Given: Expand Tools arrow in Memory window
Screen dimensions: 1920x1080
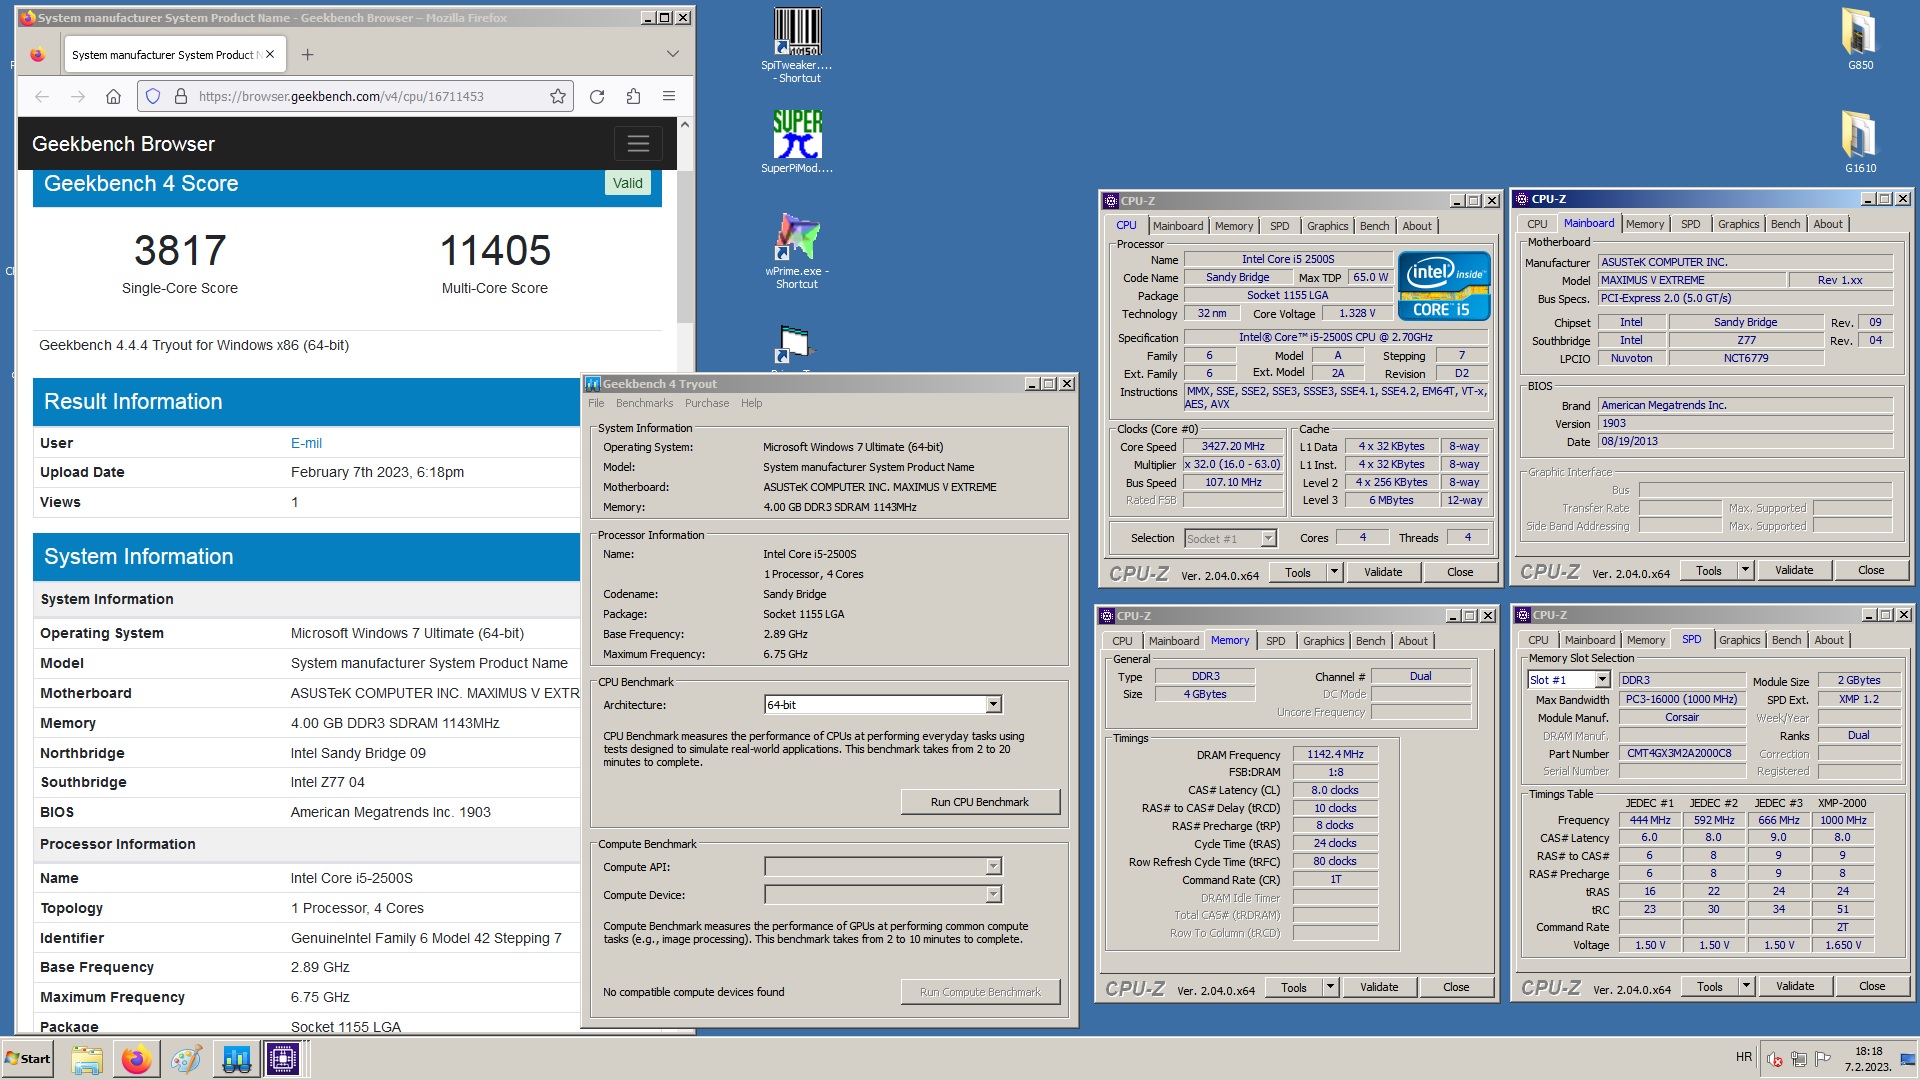Looking at the screenshot, I should [x=1330, y=987].
